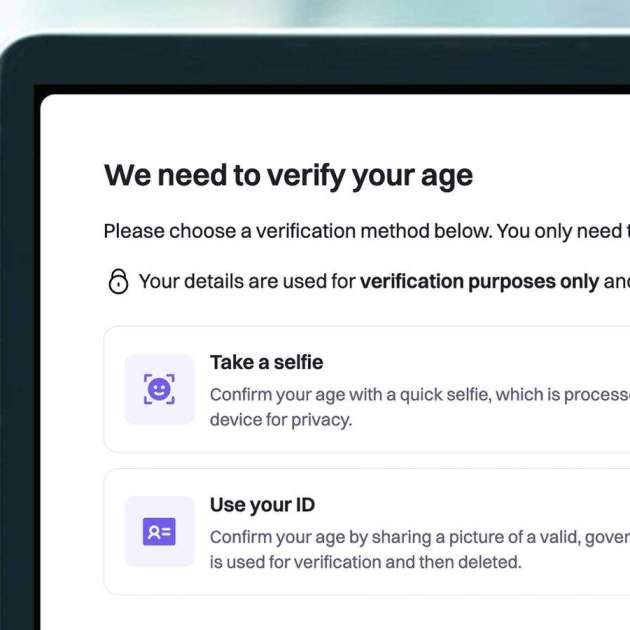Click the "device for privacy." text line

(x=281, y=420)
